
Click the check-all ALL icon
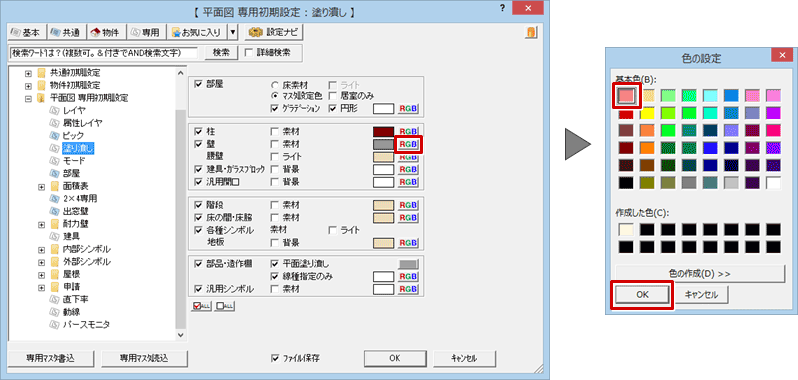click(202, 306)
